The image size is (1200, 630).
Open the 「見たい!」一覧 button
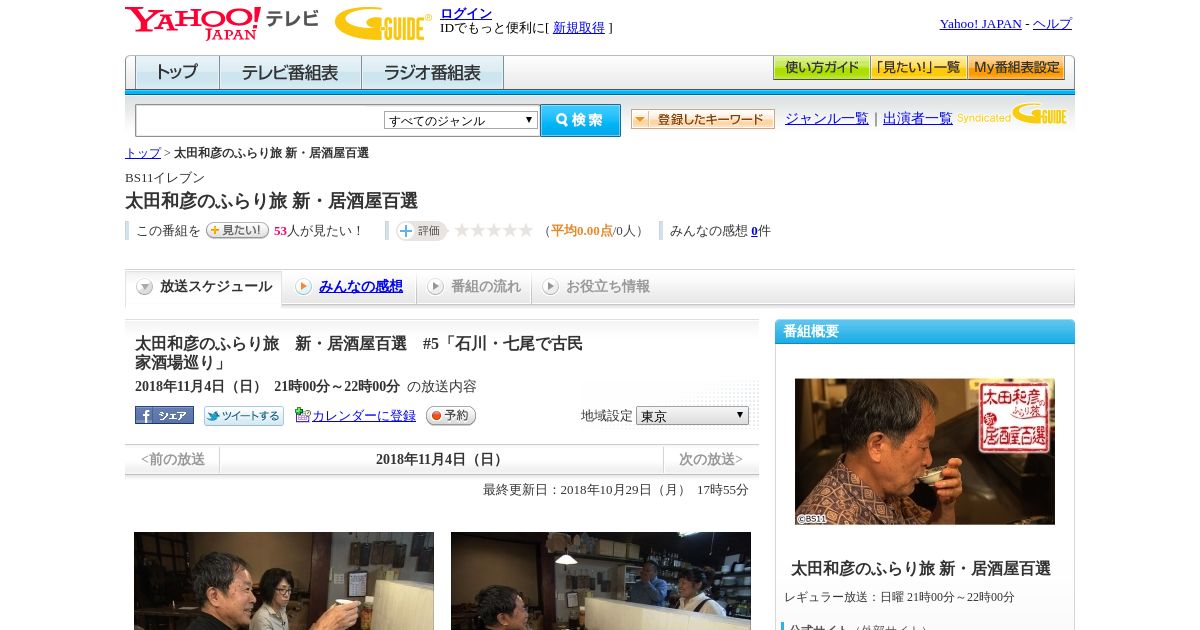(918, 68)
